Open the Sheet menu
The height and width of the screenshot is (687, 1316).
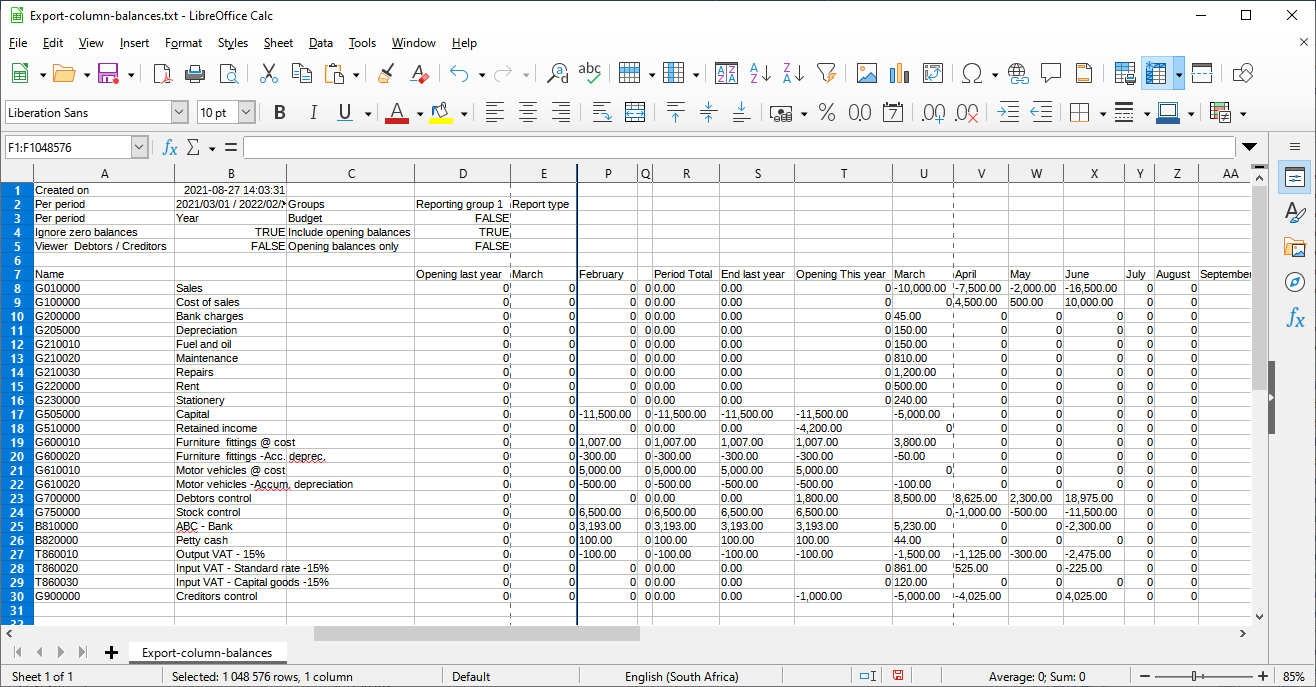pos(278,43)
